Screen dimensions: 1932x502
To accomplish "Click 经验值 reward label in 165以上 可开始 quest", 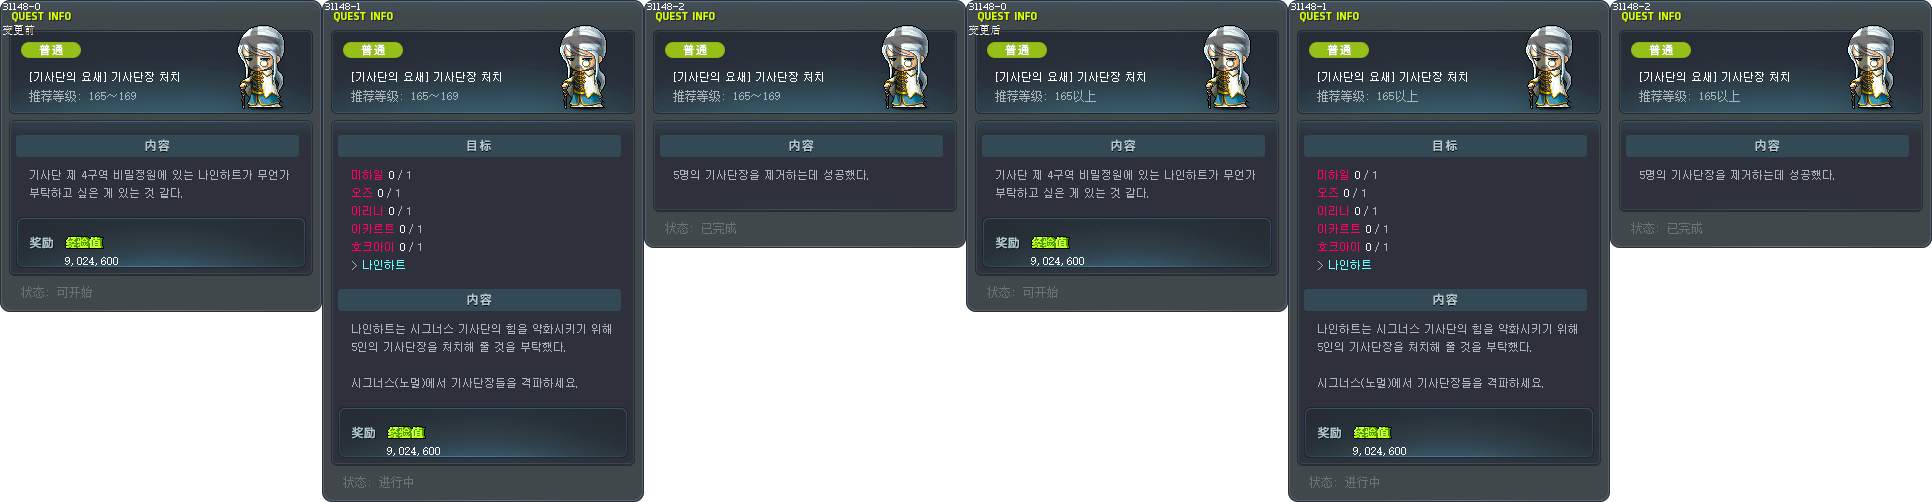I will click(1050, 243).
